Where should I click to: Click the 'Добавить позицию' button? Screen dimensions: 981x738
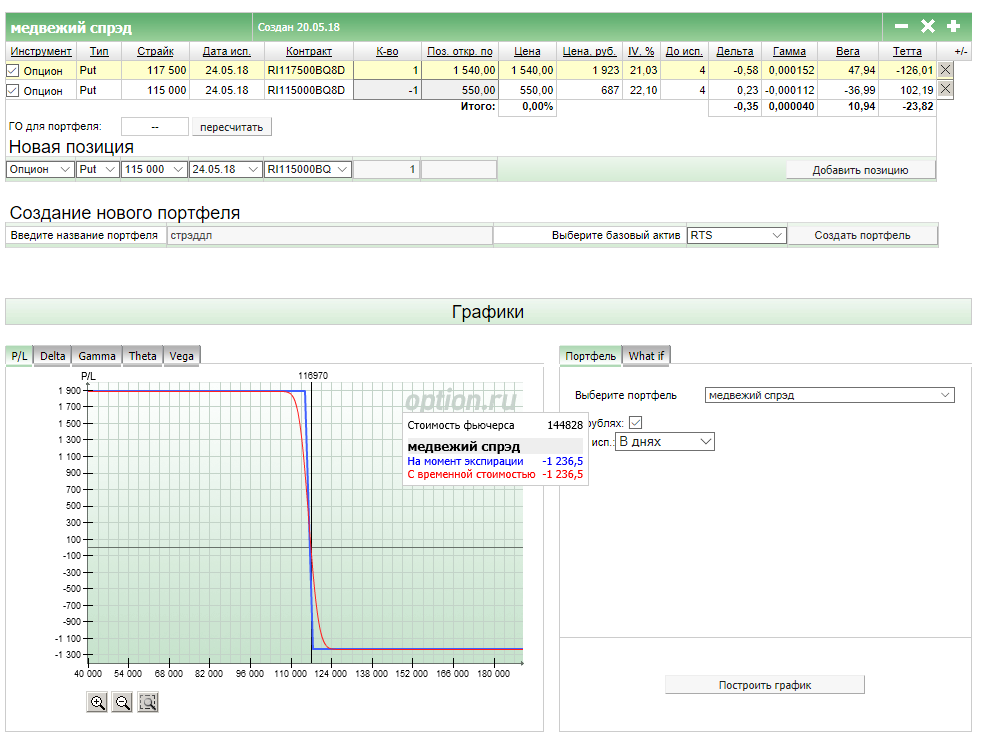(859, 170)
